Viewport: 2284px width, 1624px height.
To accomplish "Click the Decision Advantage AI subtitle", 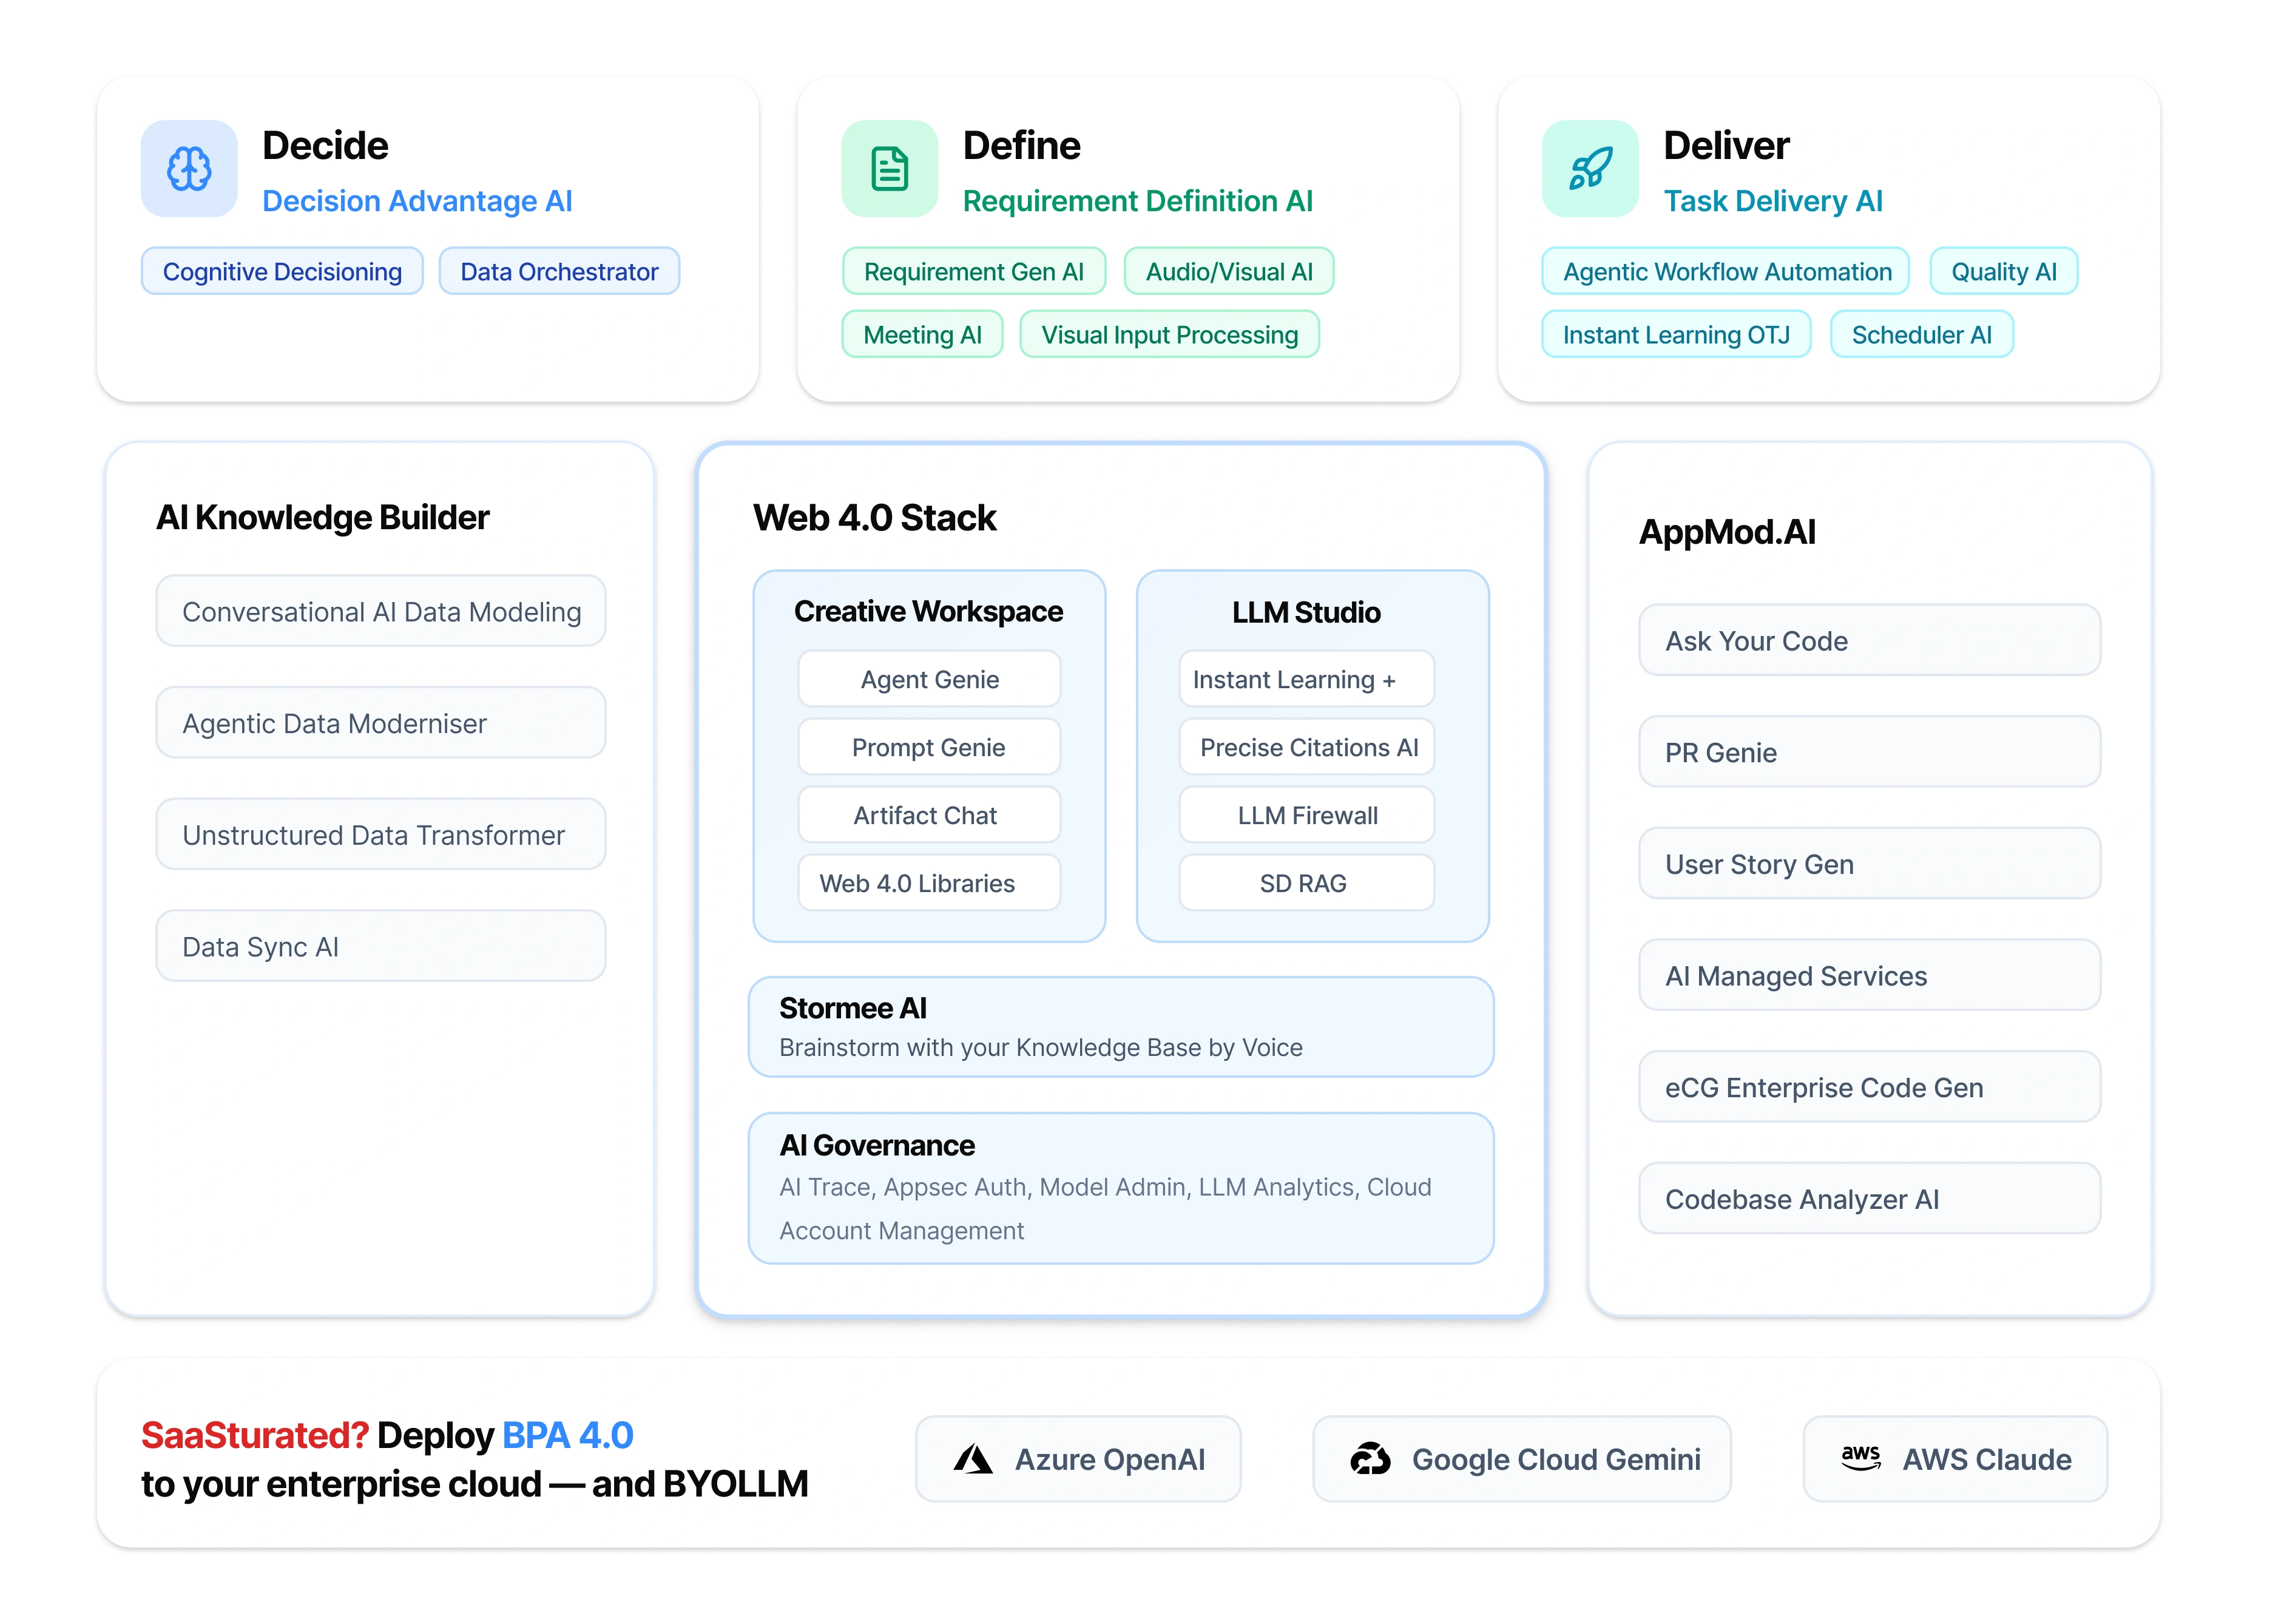I will point(417,201).
